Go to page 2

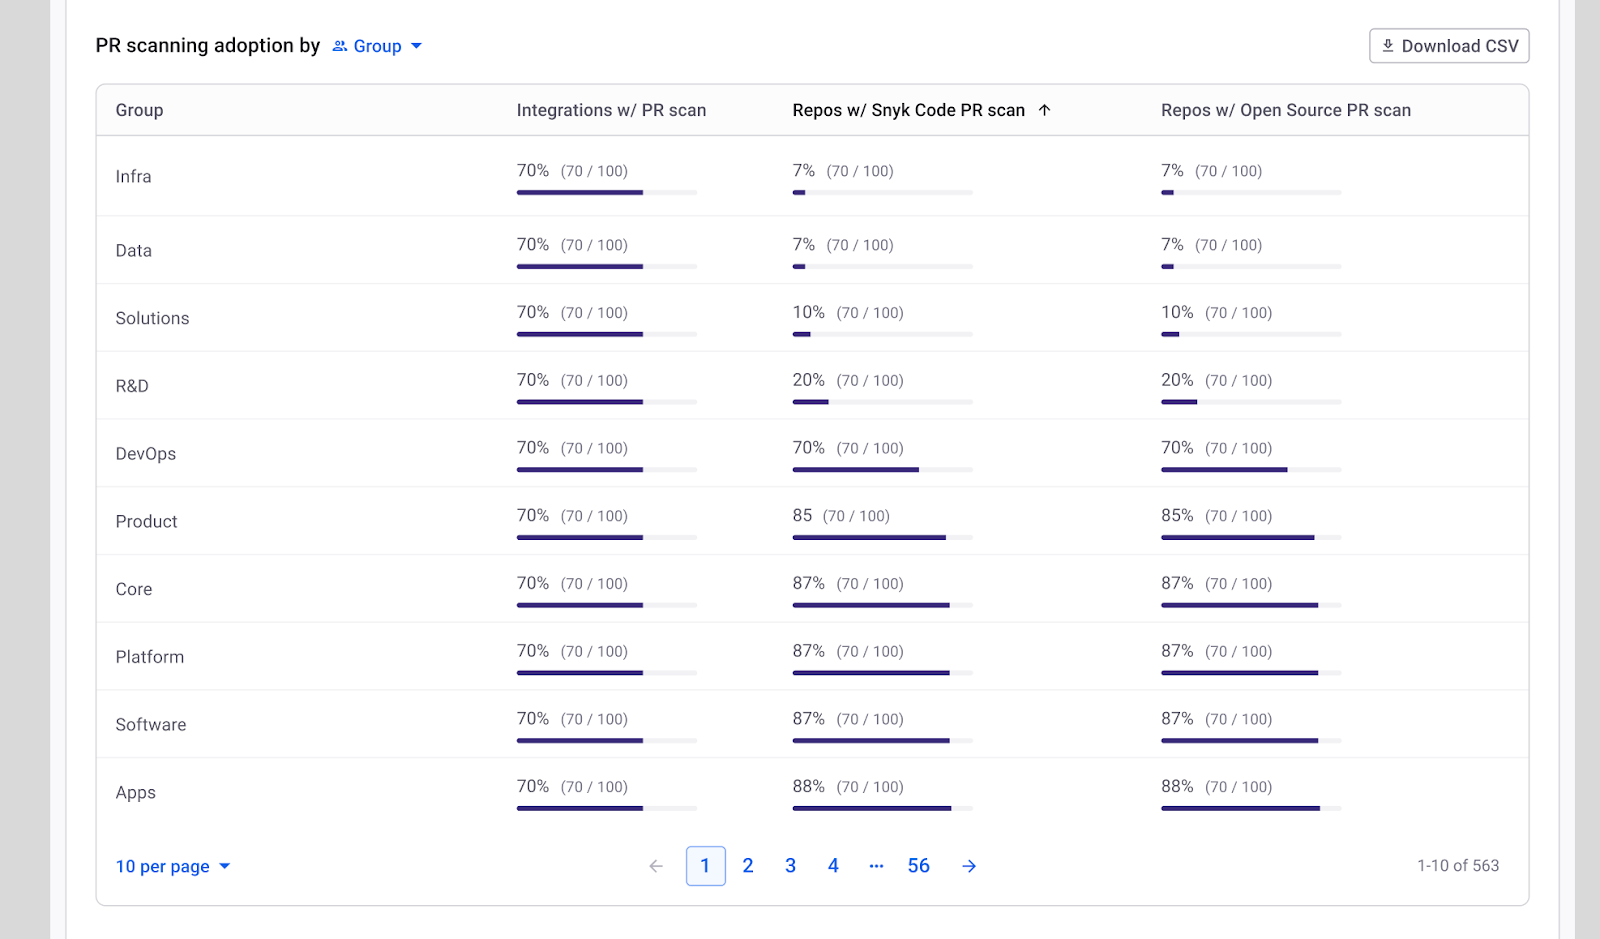pyautogui.click(x=748, y=866)
